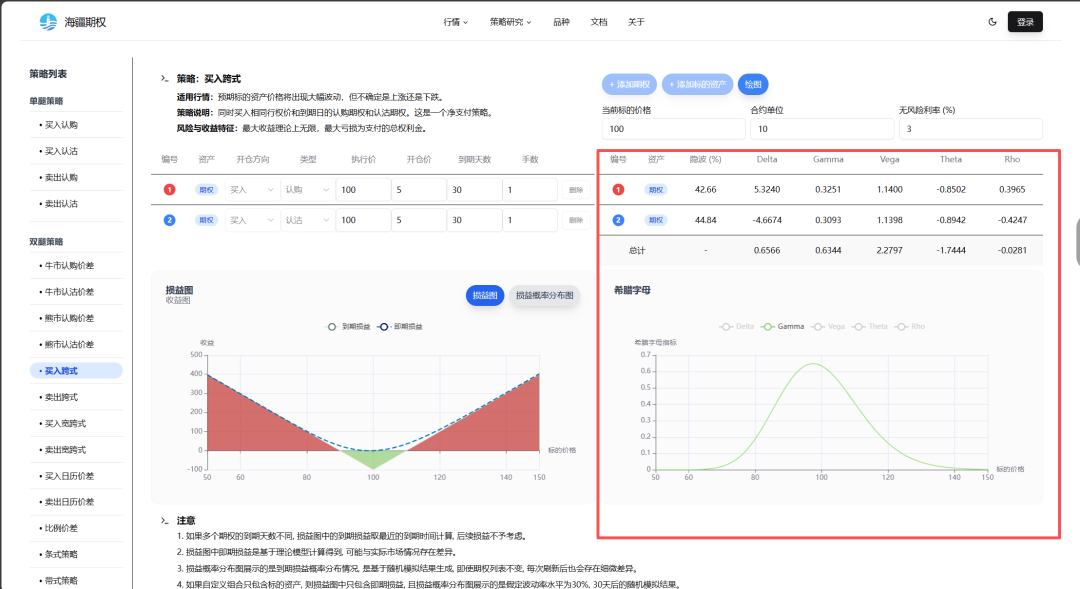Click the 期权 tag in first Greeks table row
Viewport: 1080px width, 589px height.
655,190
